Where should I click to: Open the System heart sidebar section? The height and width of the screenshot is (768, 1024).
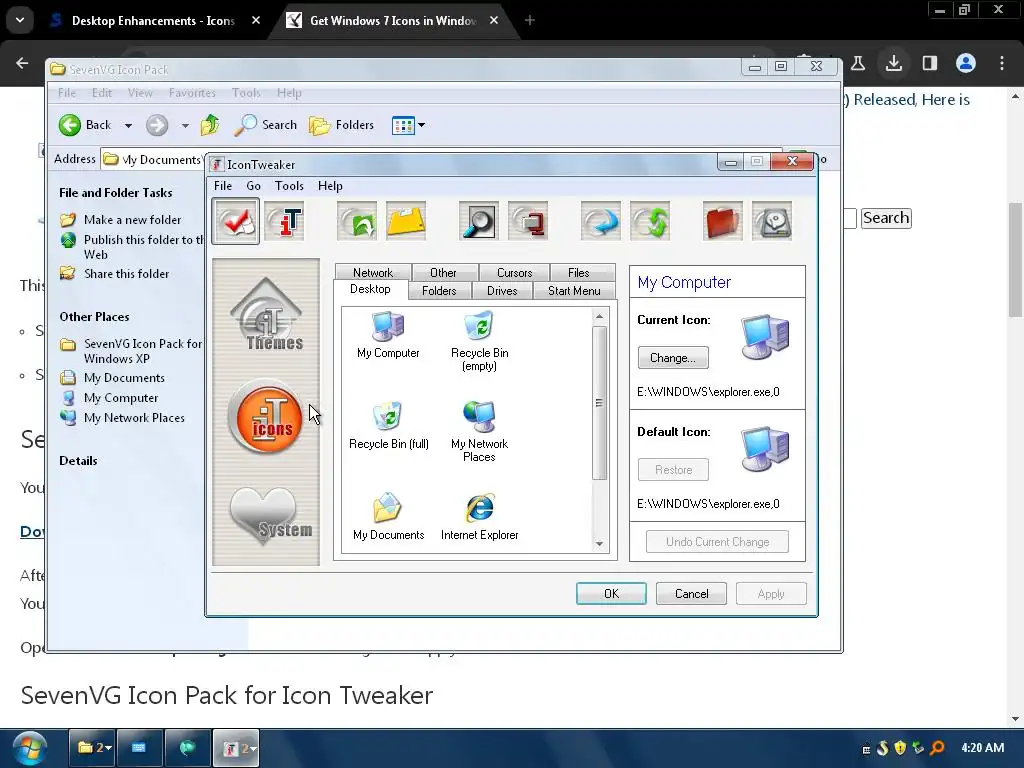(270, 517)
